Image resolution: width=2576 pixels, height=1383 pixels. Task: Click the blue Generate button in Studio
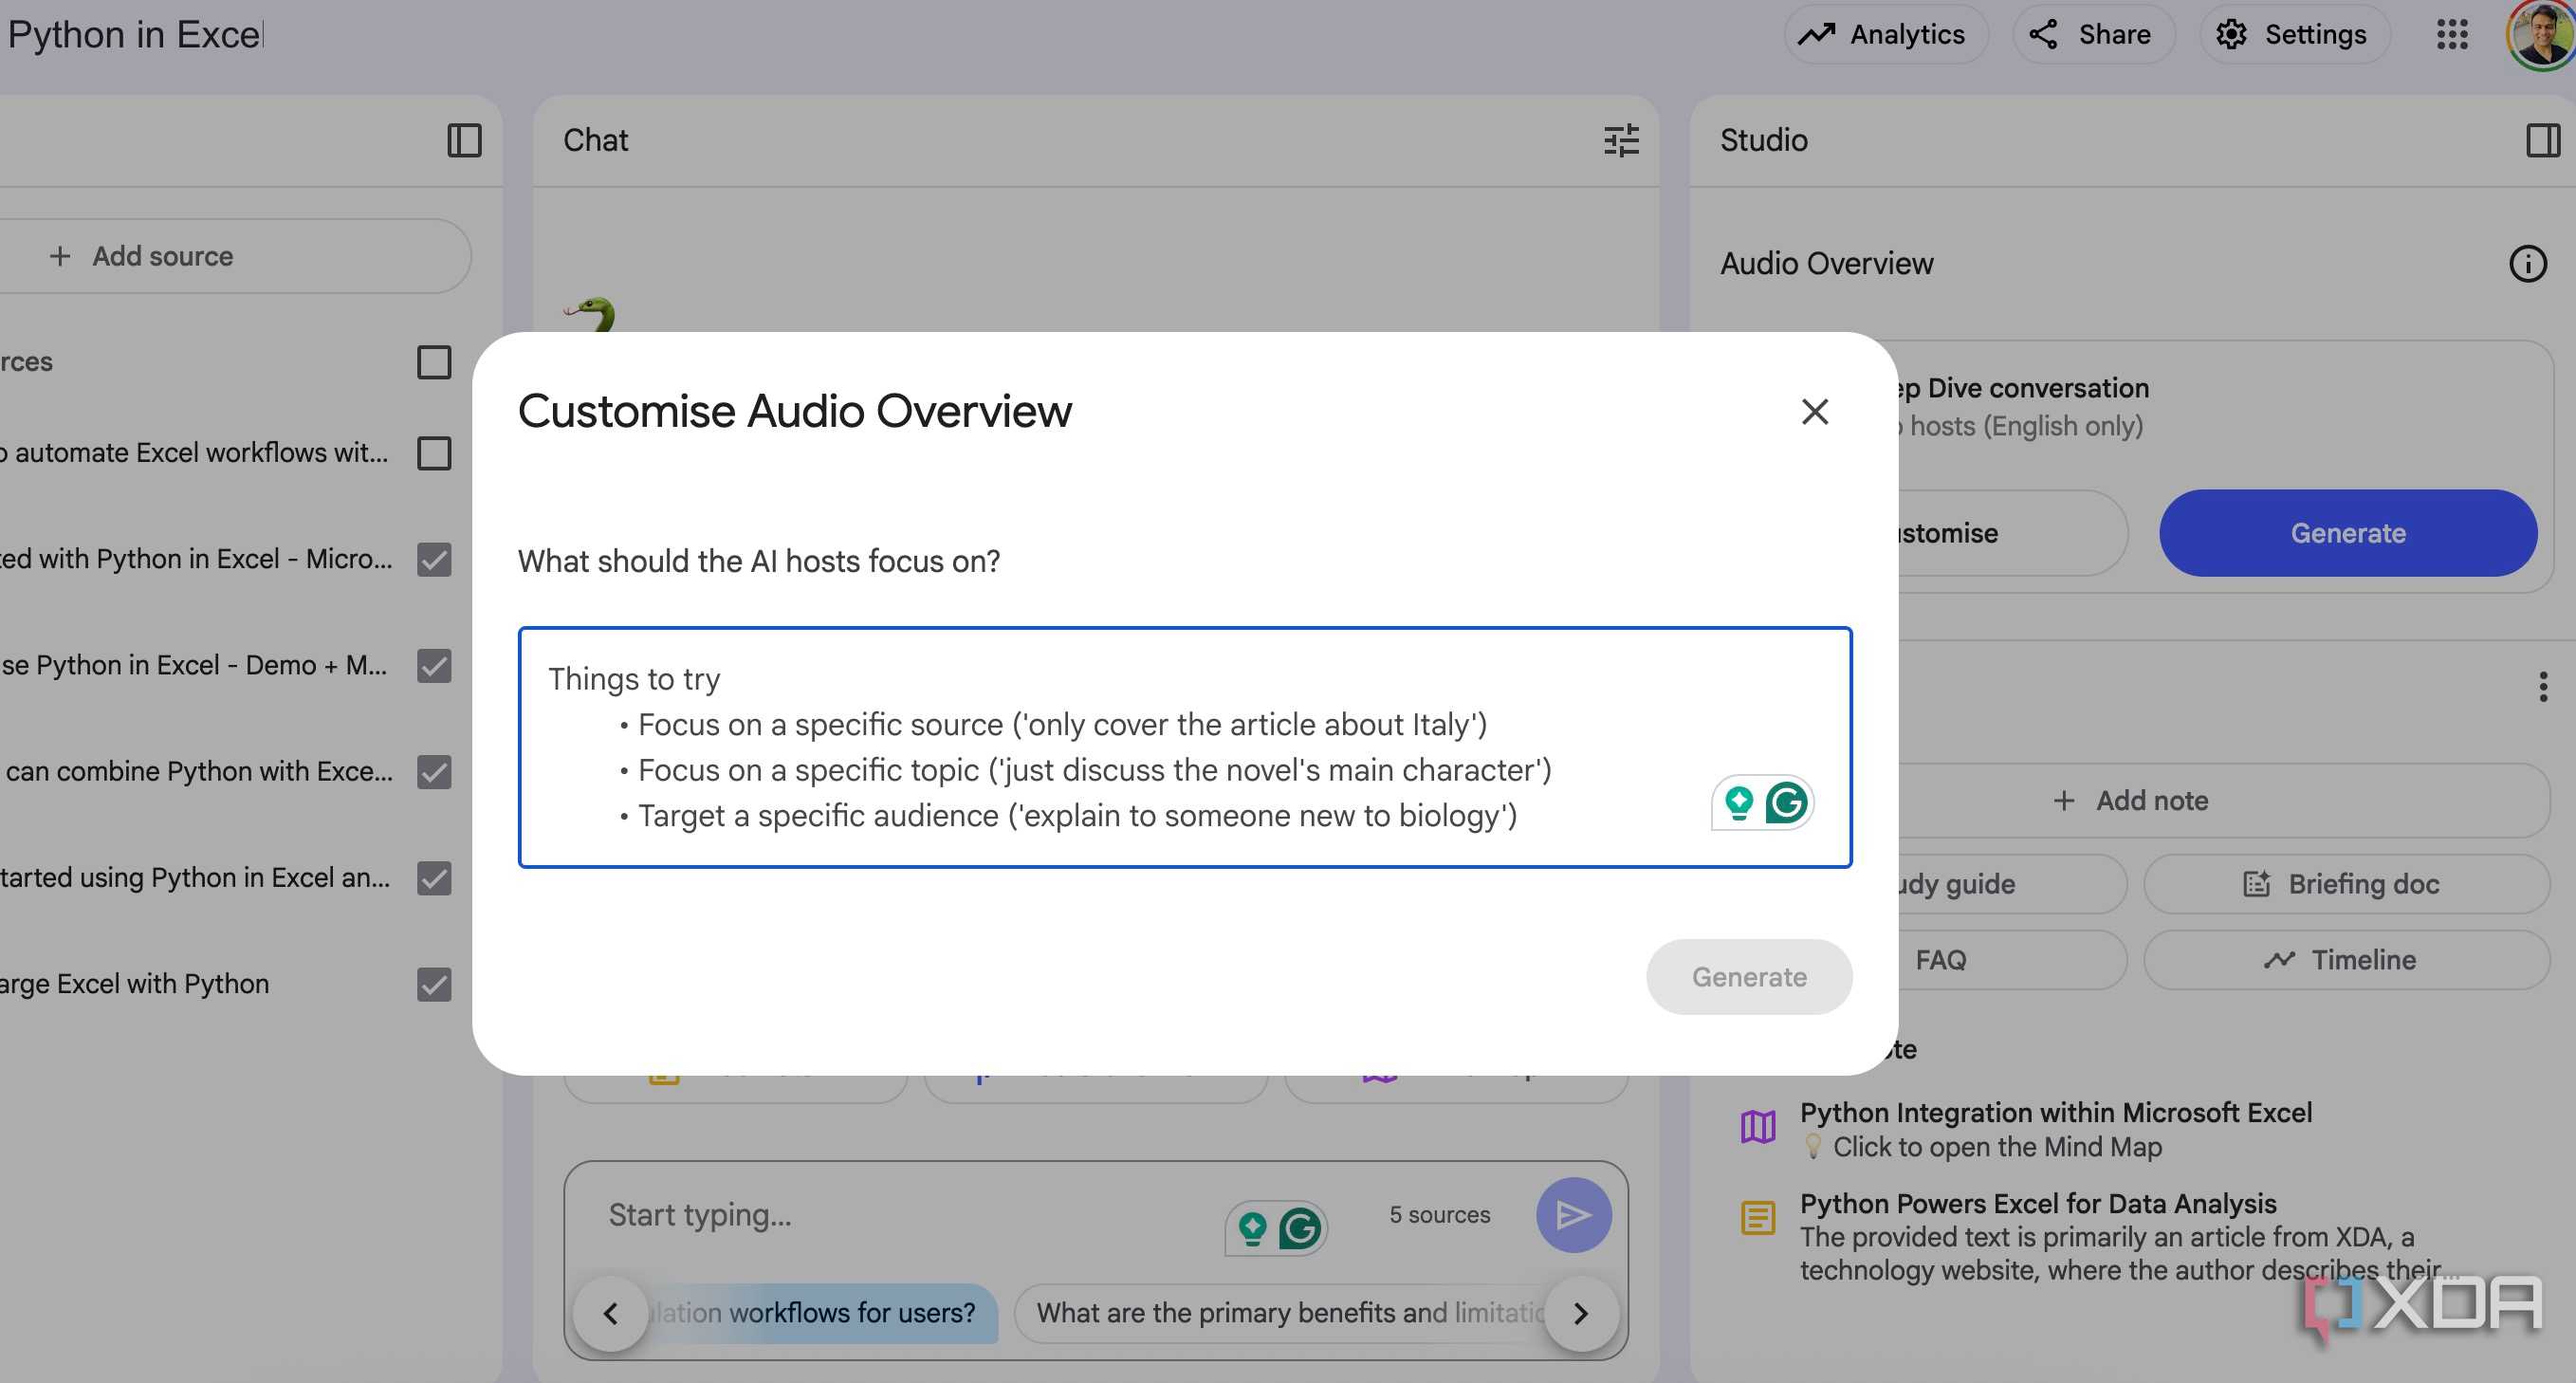click(2347, 533)
